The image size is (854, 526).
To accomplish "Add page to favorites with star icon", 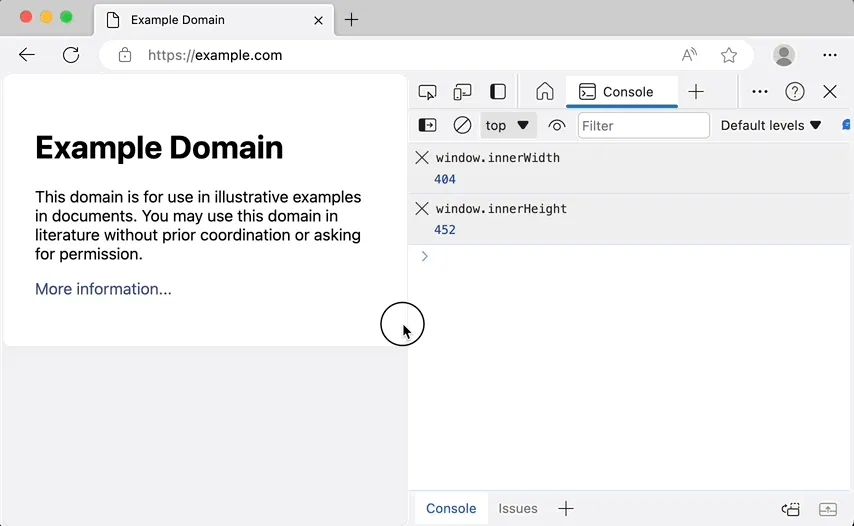I will point(729,55).
